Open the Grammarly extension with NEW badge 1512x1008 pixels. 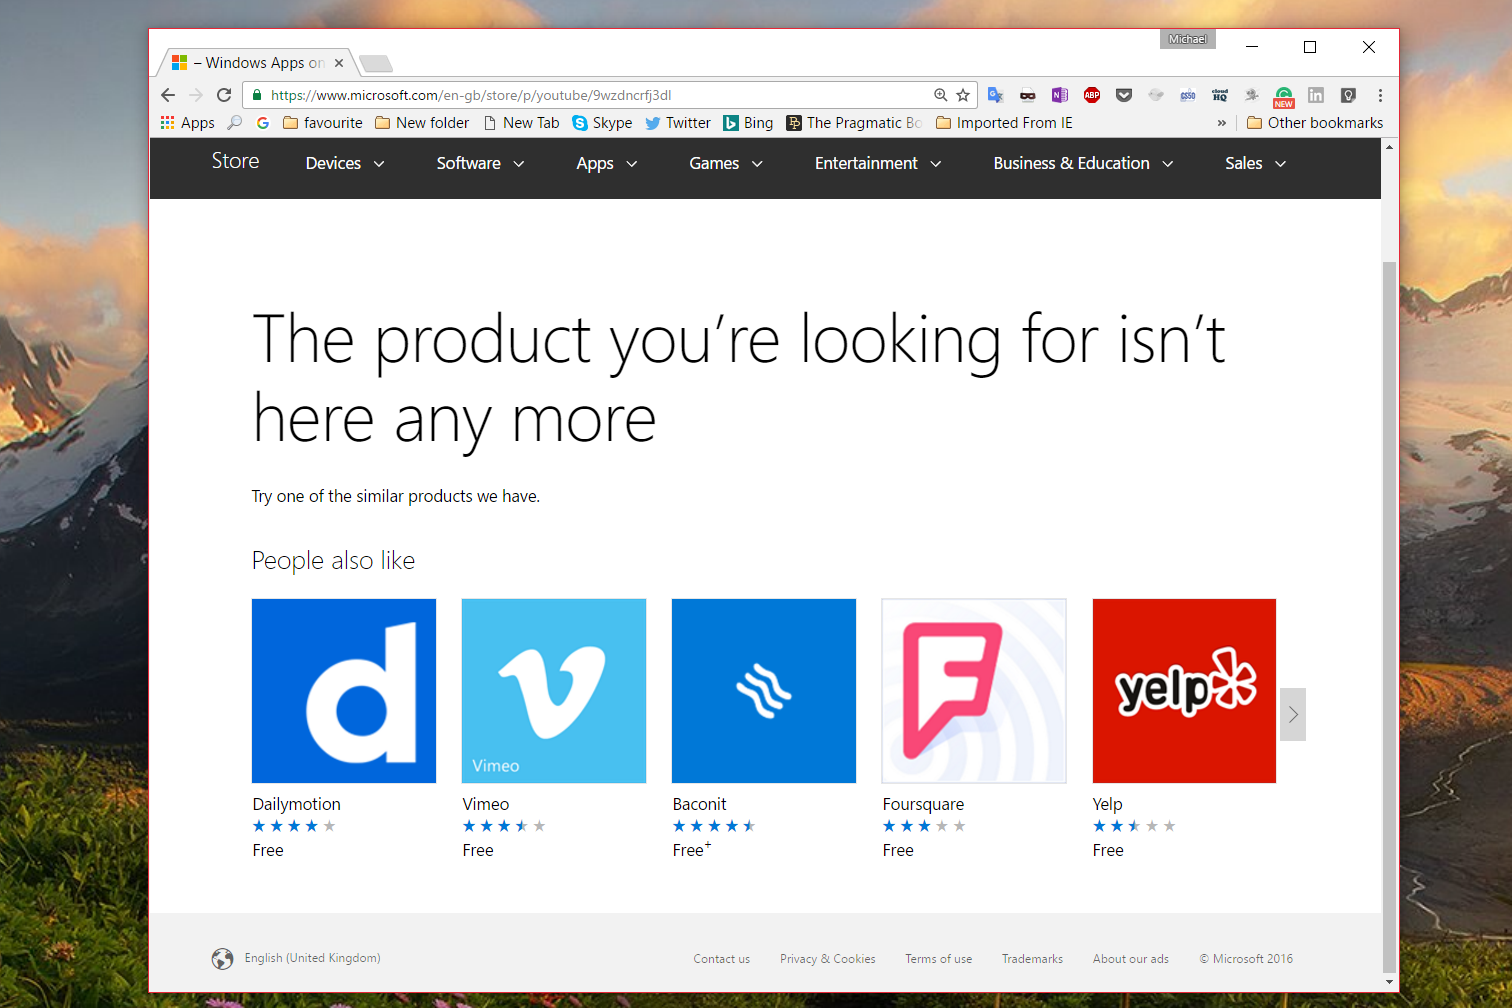click(x=1284, y=97)
